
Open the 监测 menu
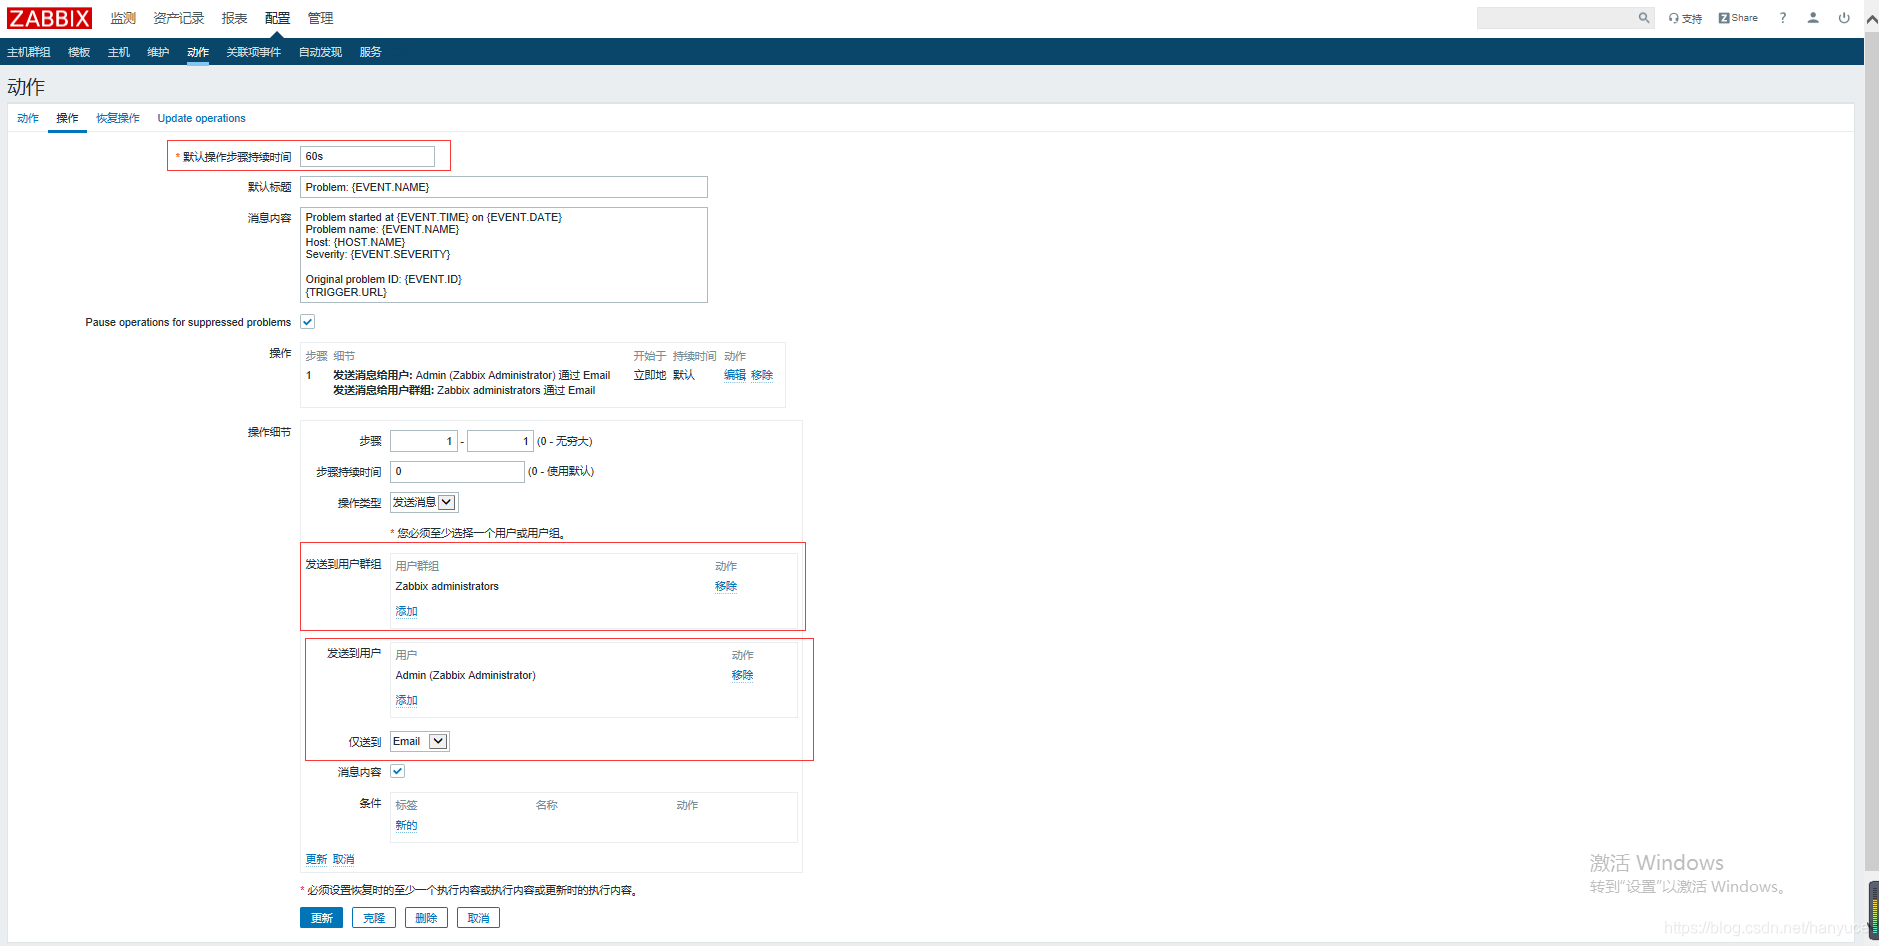coord(123,18)
